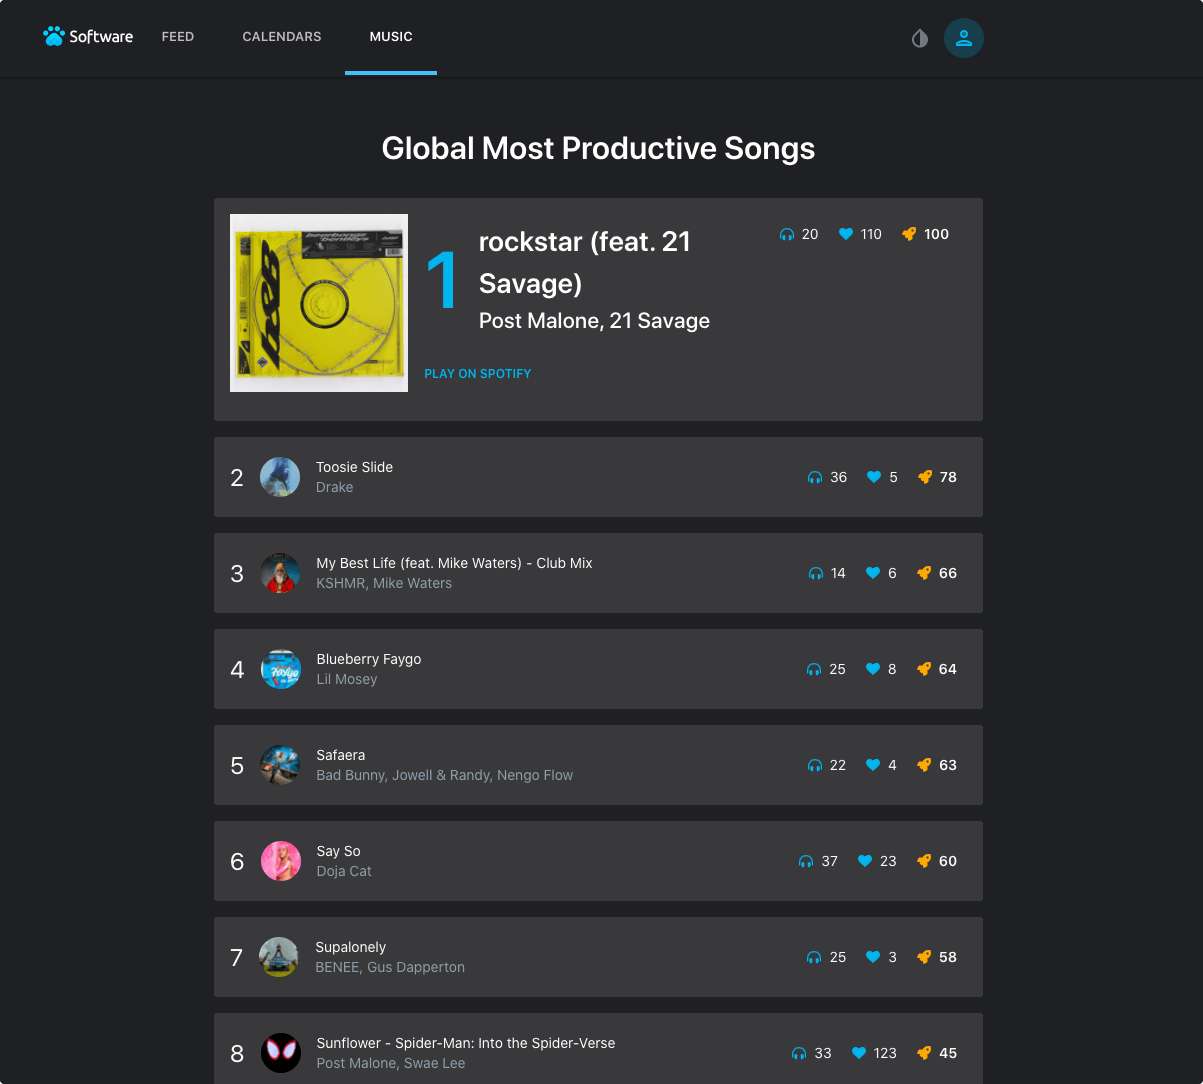Click the rockstar album cover artwork
The height and width of the screenshot is (1084, 1203).
(x=318, y=302)
